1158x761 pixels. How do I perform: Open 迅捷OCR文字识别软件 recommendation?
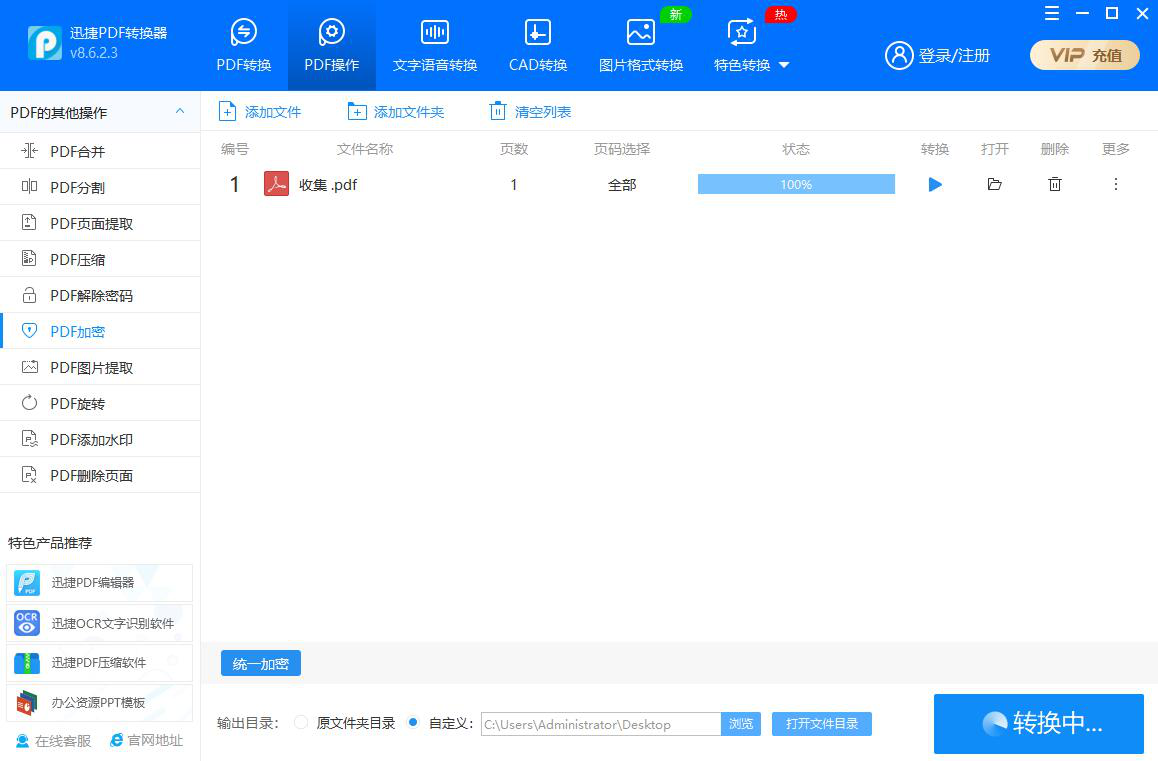click(99, 623)
